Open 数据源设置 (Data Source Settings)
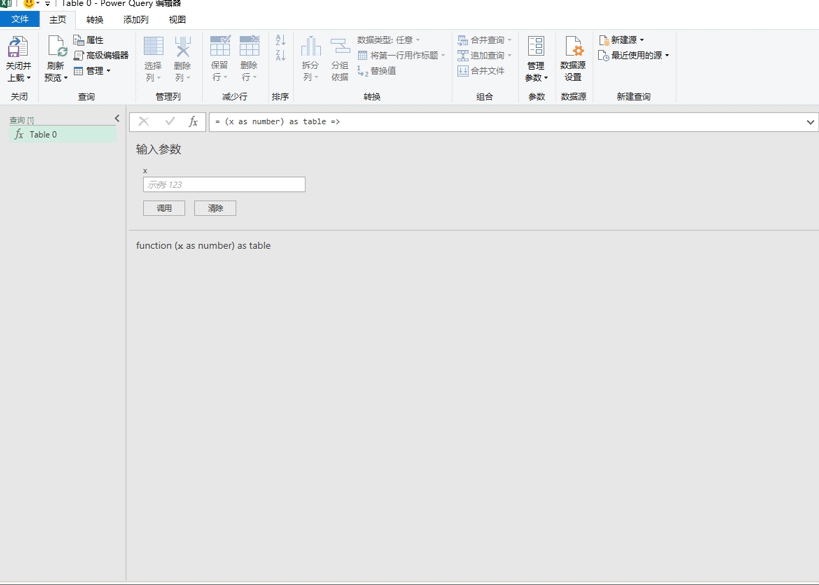The image size is (819, 585). pyautogui.click(x=573, y=48)
